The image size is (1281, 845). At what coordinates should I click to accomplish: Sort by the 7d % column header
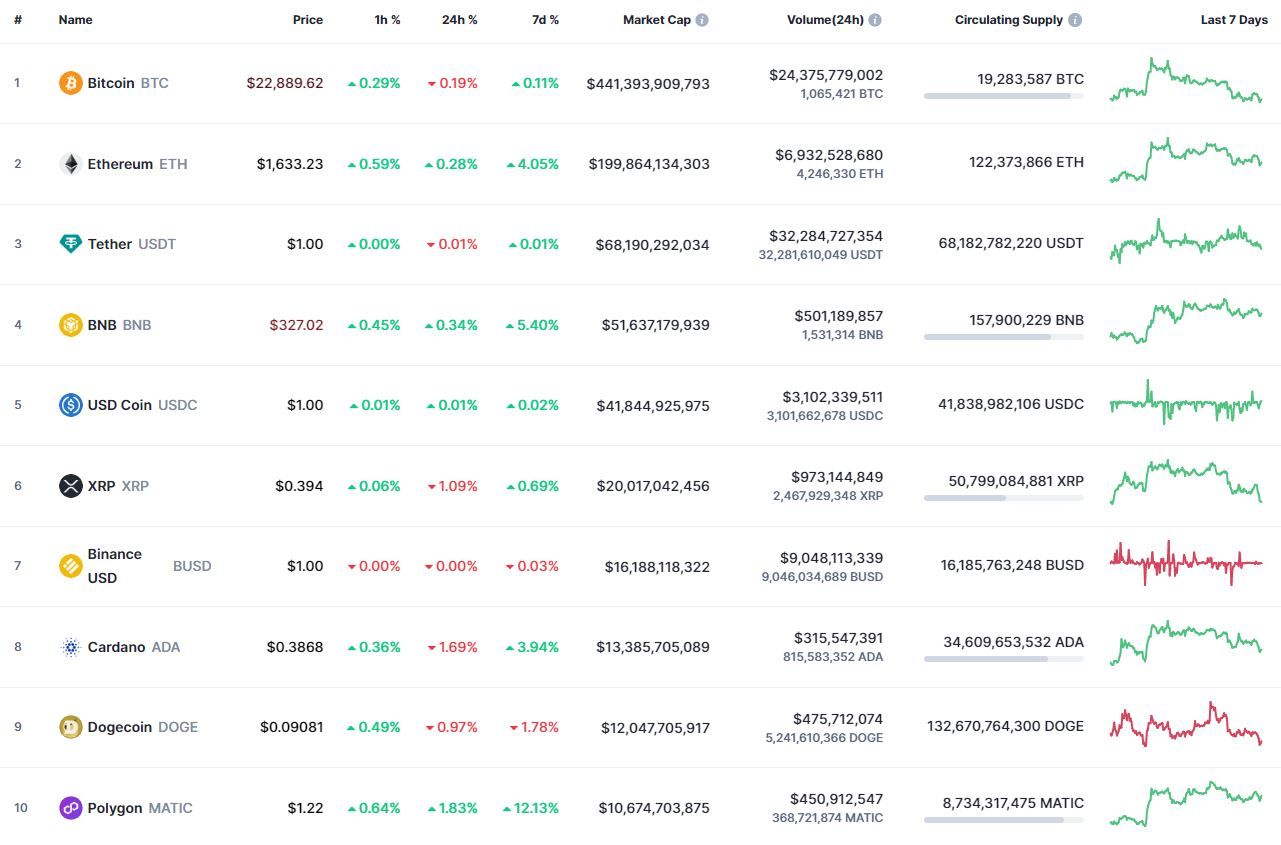coord(545,20)
